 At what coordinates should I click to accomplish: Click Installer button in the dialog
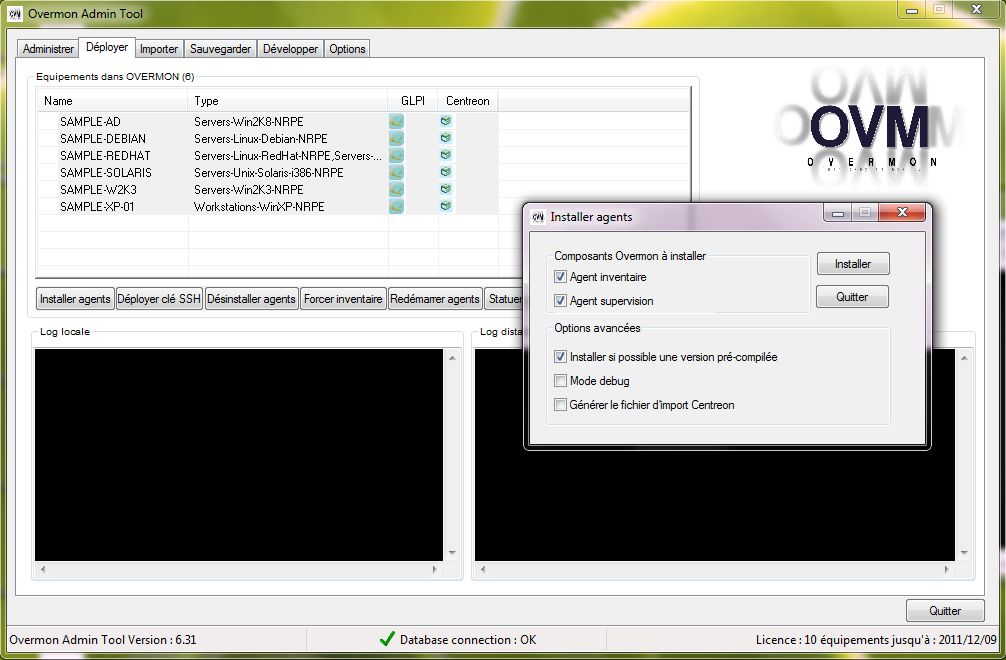point(853,264)
